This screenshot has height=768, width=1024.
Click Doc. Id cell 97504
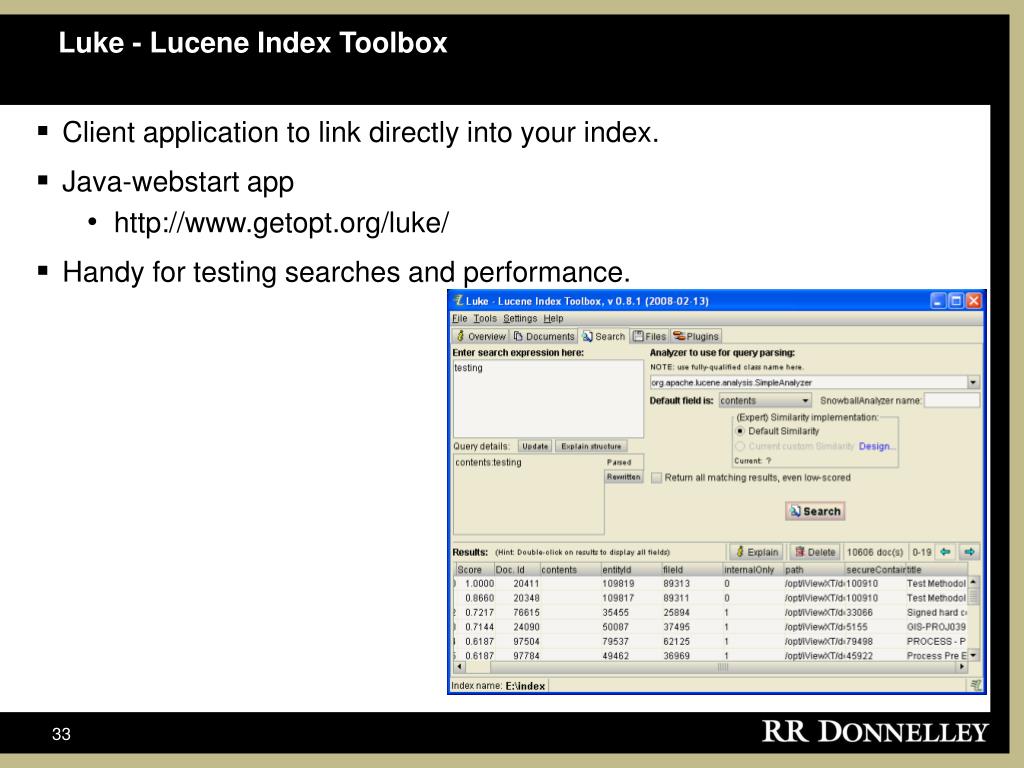pos(526,641)
